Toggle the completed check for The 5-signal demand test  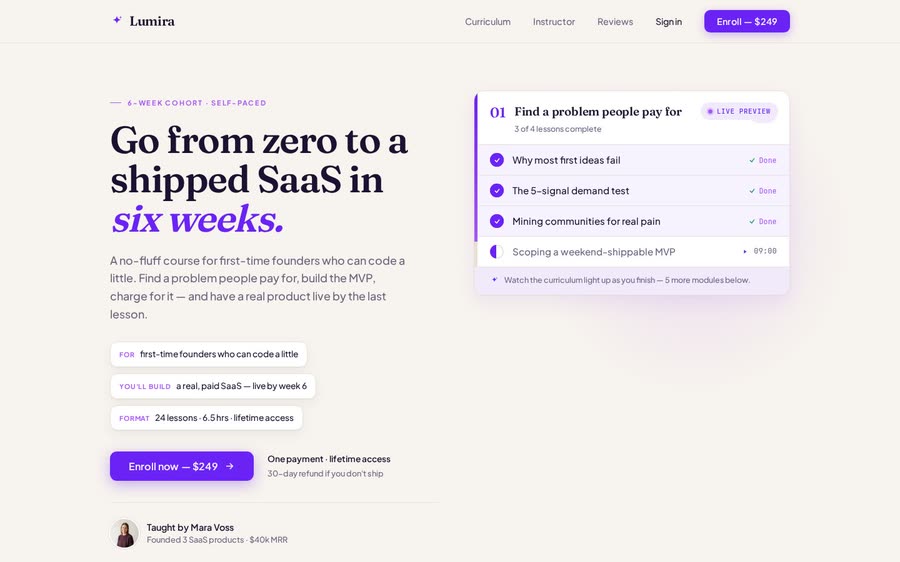point(497,191)
